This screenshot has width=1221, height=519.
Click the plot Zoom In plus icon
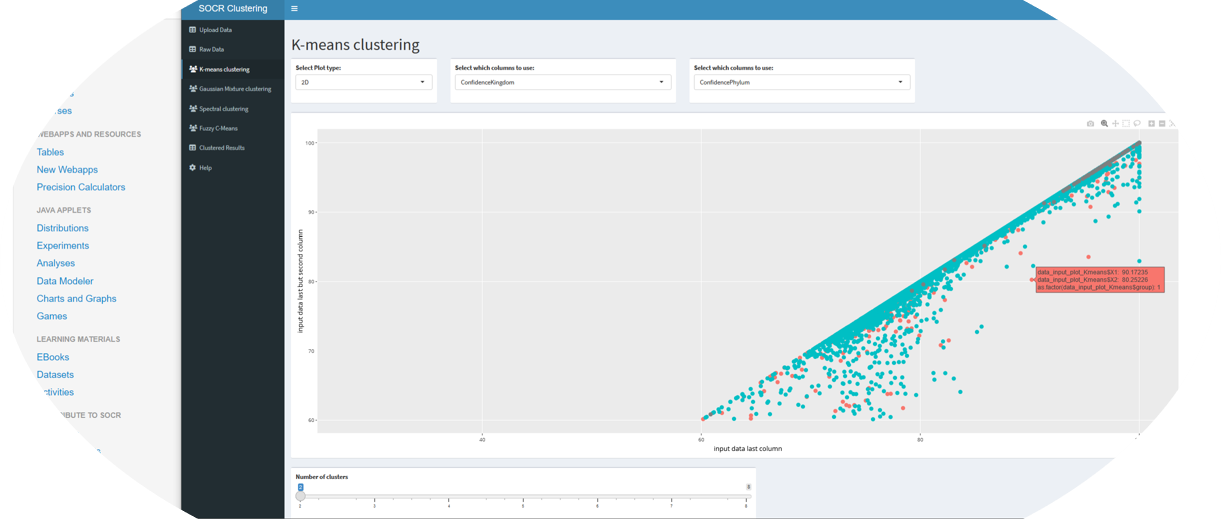click(1151, 124)
